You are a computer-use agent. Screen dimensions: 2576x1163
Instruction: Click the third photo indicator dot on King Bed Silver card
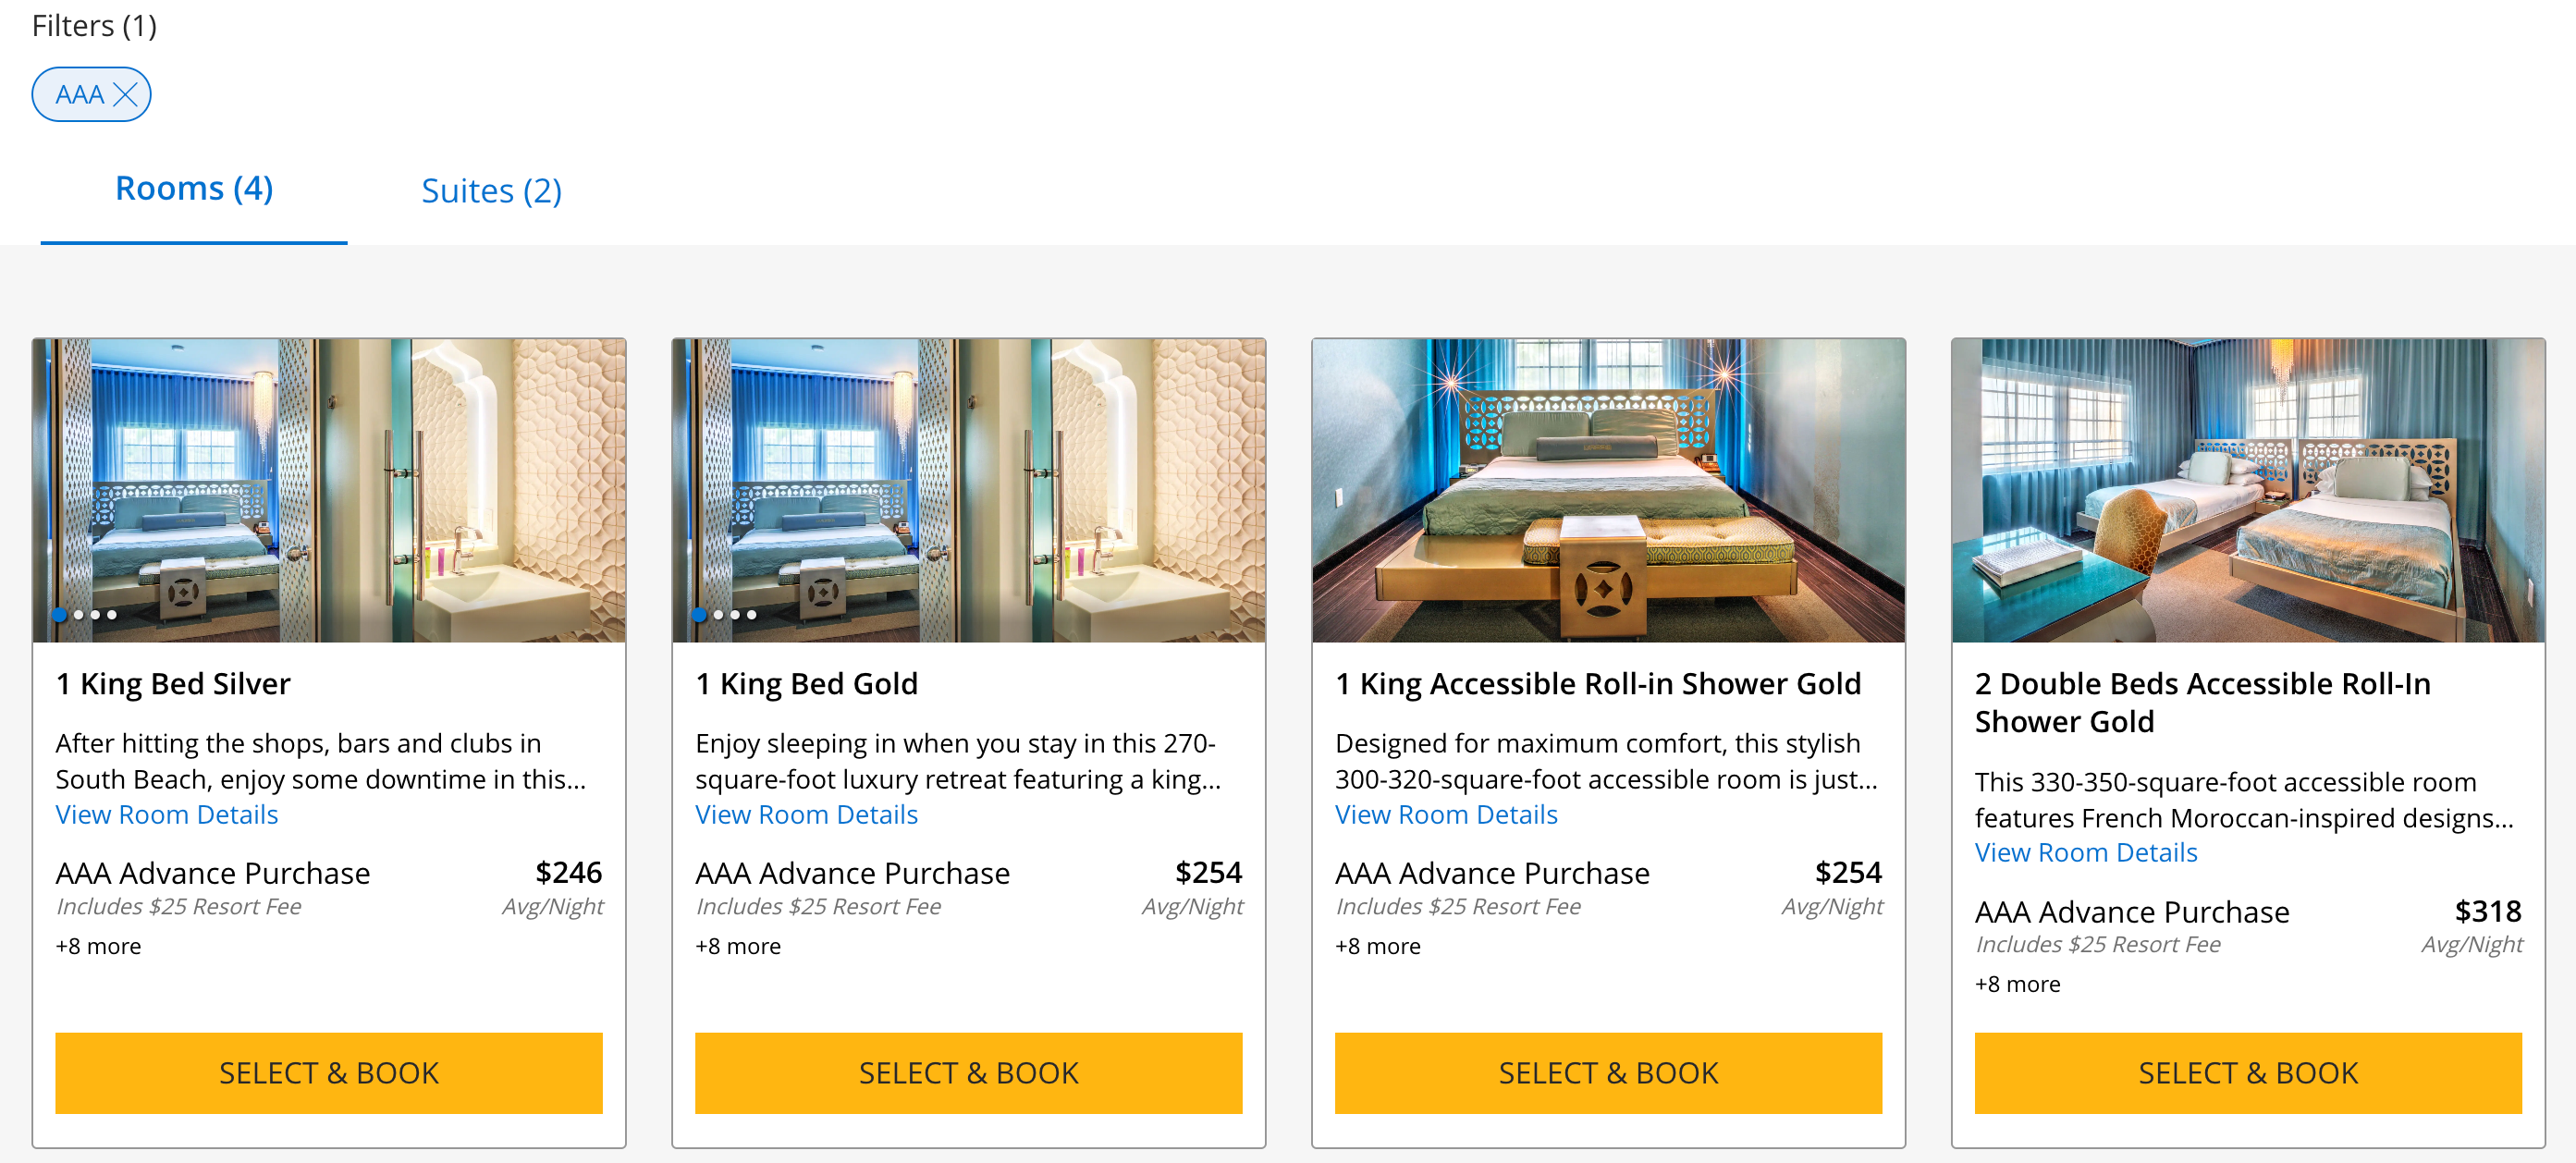(x=96, y=615)
